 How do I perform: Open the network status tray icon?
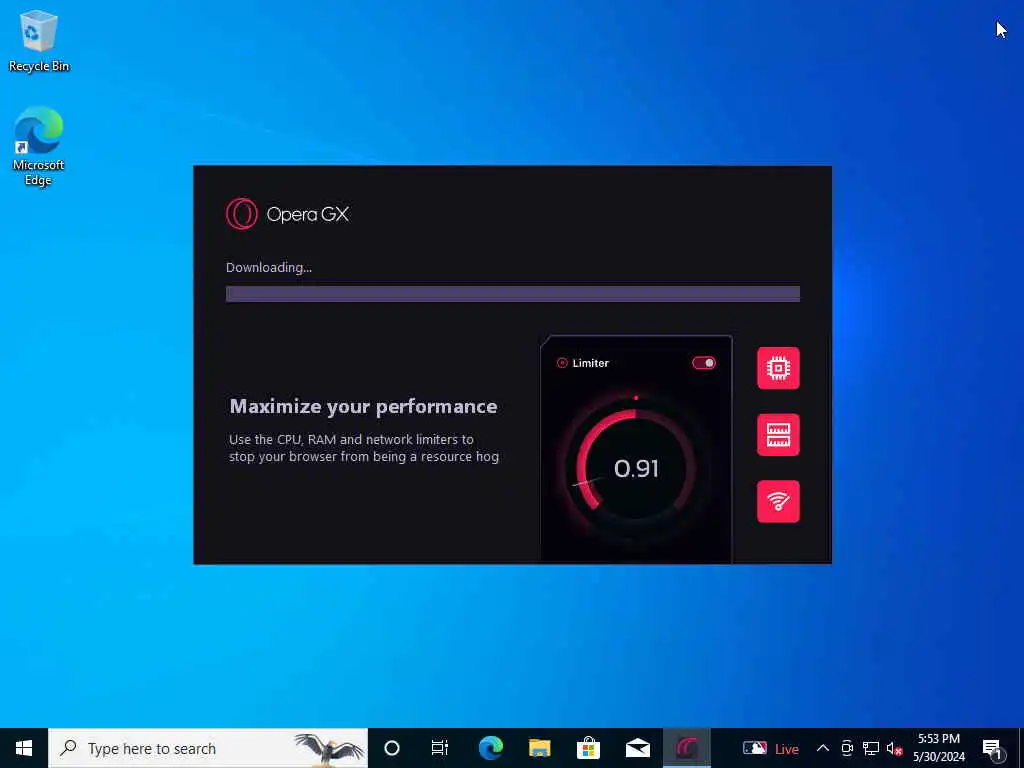coord(871,748)
